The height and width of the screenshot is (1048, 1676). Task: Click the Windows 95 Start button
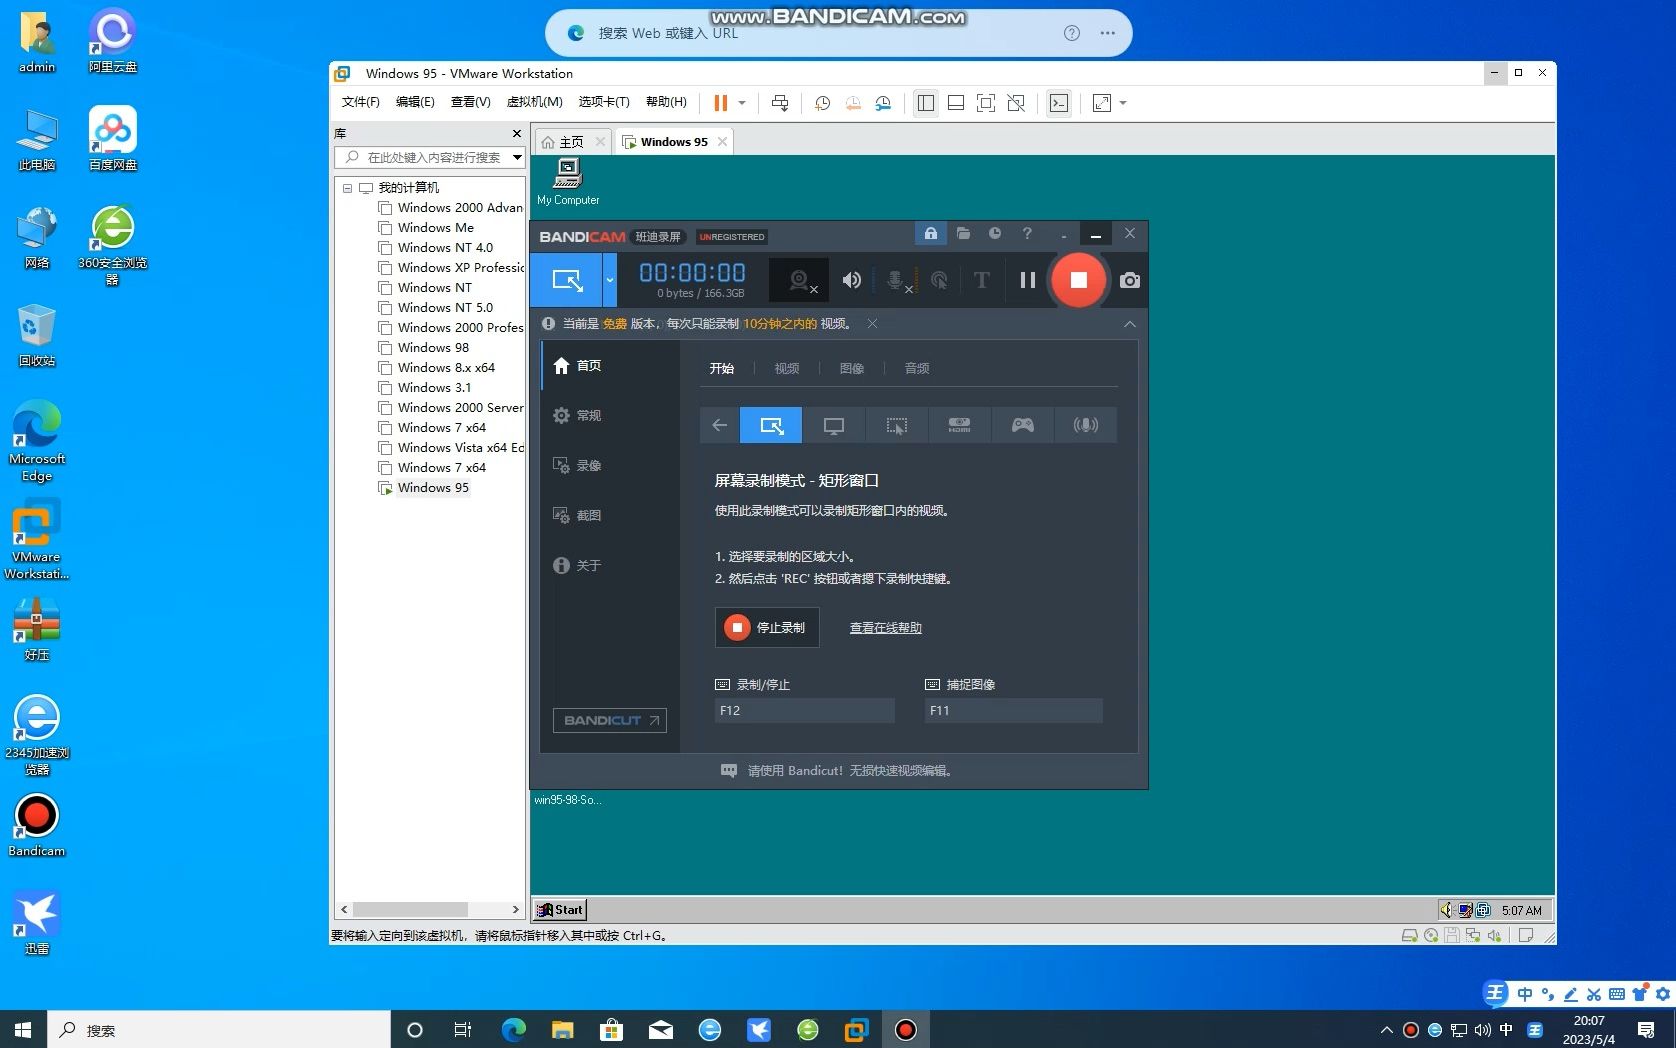point(560,910)
